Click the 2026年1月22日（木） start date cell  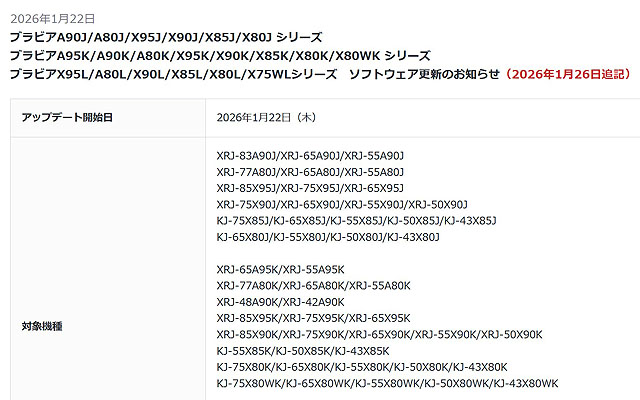[266, 117]
